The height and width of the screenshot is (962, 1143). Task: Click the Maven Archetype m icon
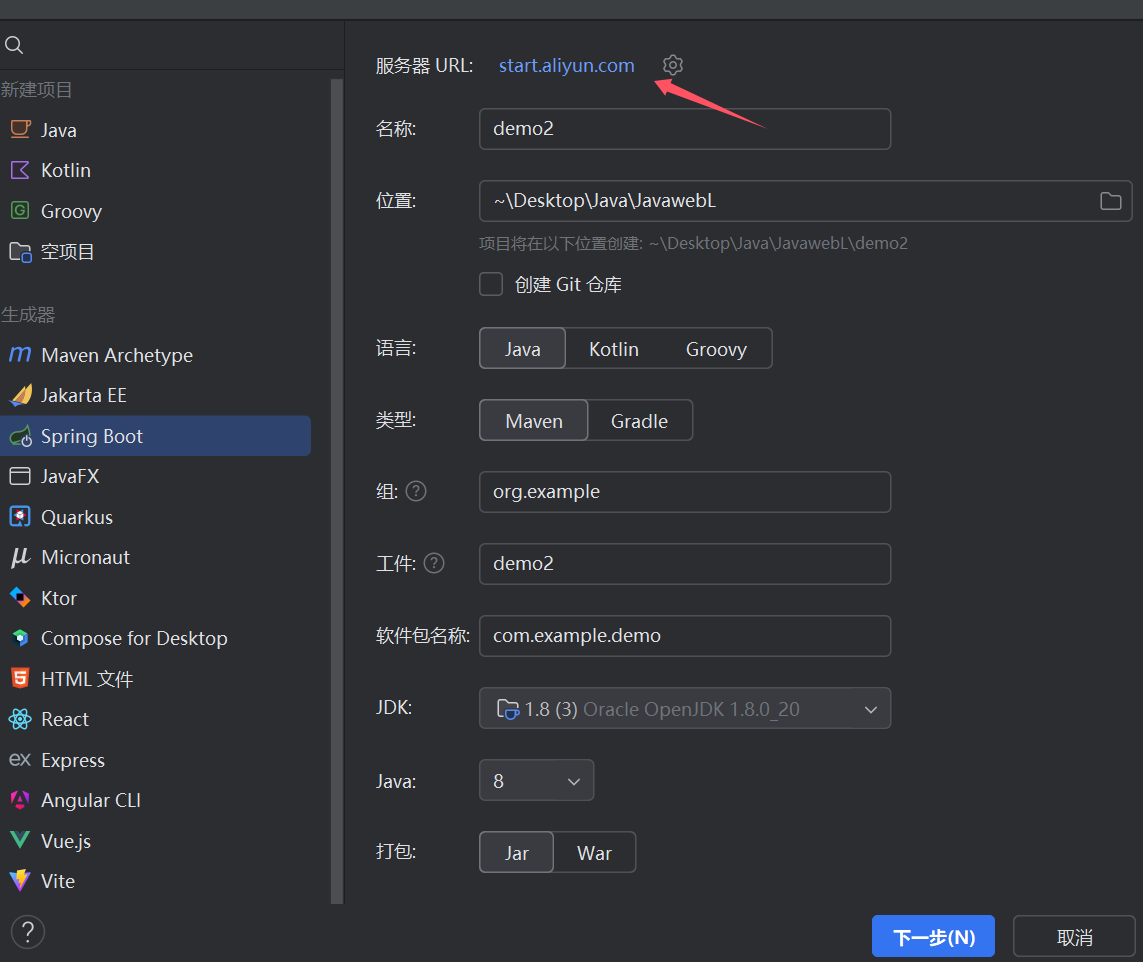pyautogui.click(x=20, y=355)
